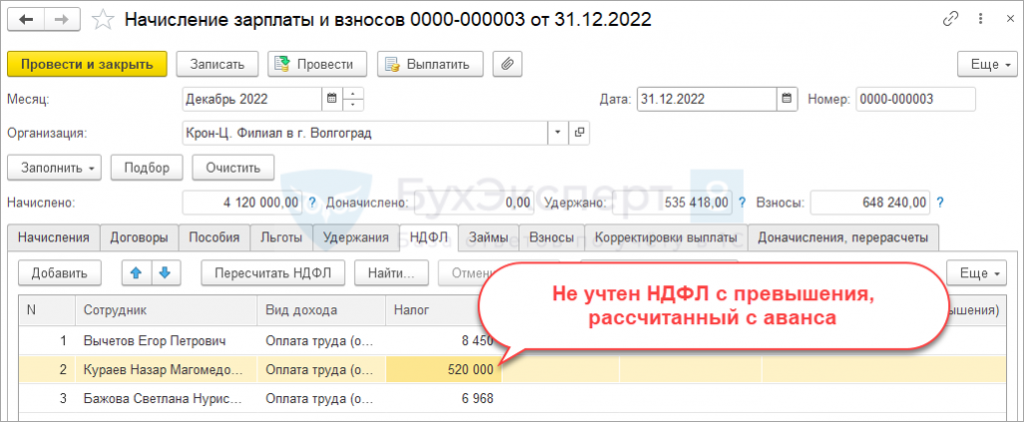Click the Начислено amount 4 120 000,00

(x=242, y=203)
